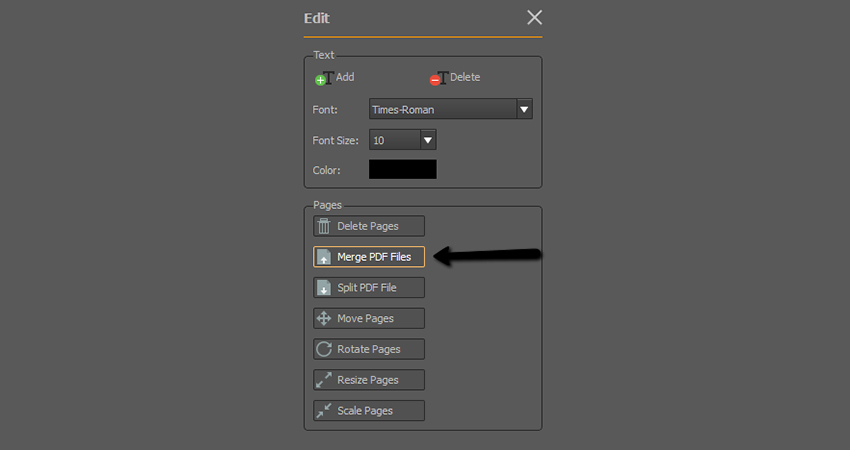850x450 pixels.
Task: Click the Merge PDF Files button
Action: [369, 257]
